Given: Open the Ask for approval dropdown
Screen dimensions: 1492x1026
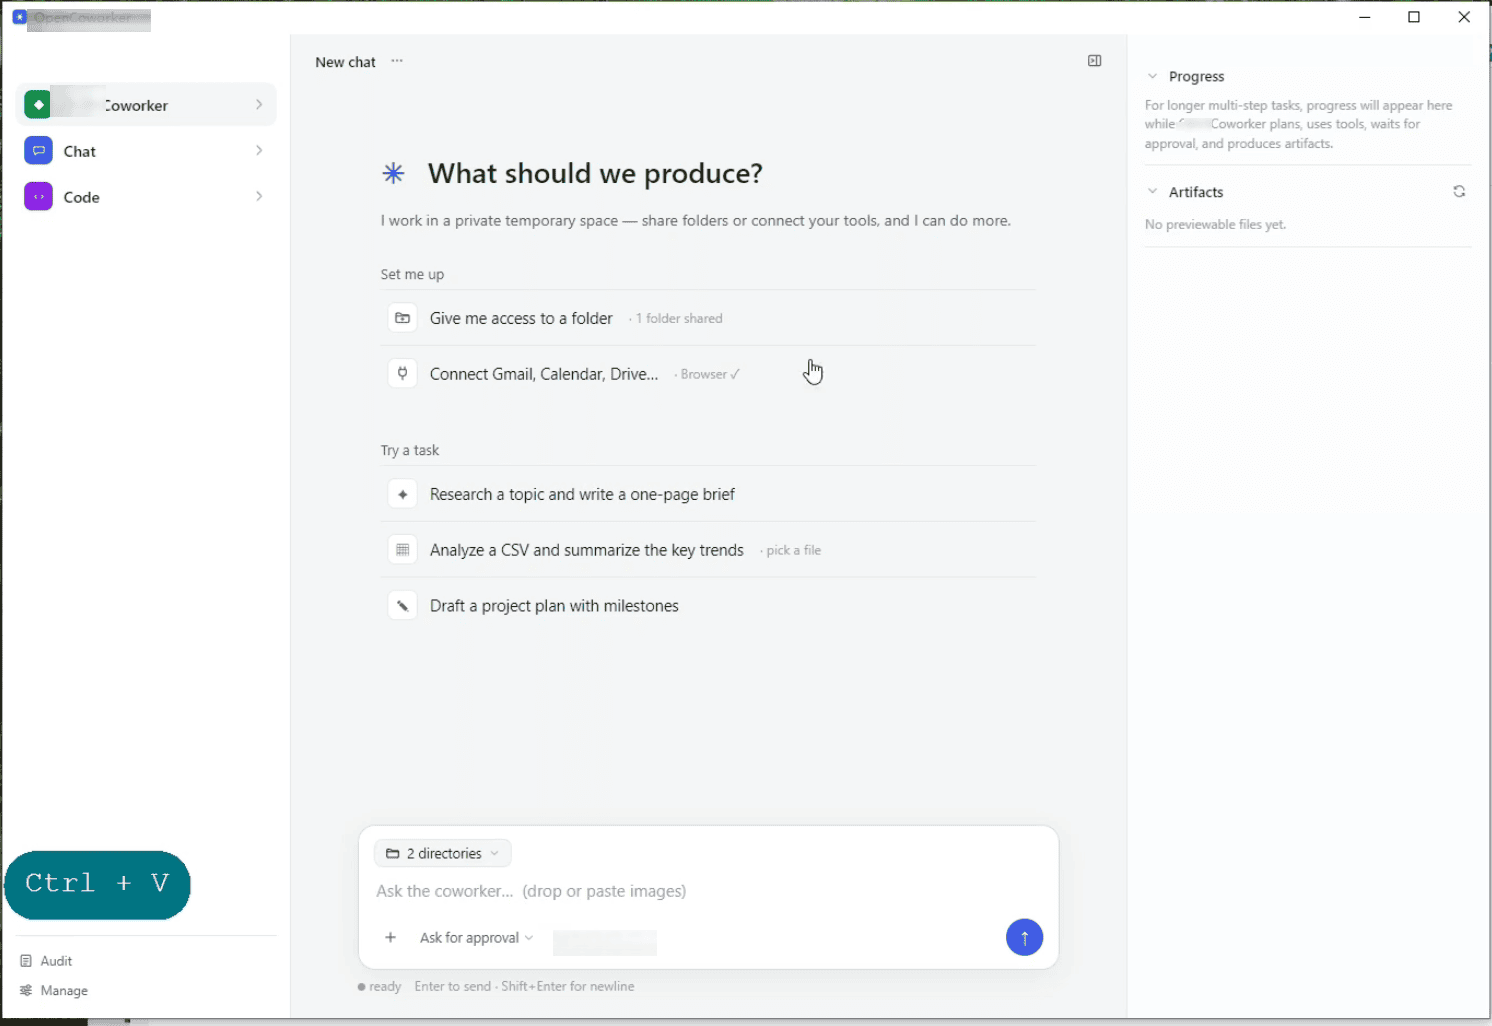Looking at the screenshot, I should coord(477,938).
